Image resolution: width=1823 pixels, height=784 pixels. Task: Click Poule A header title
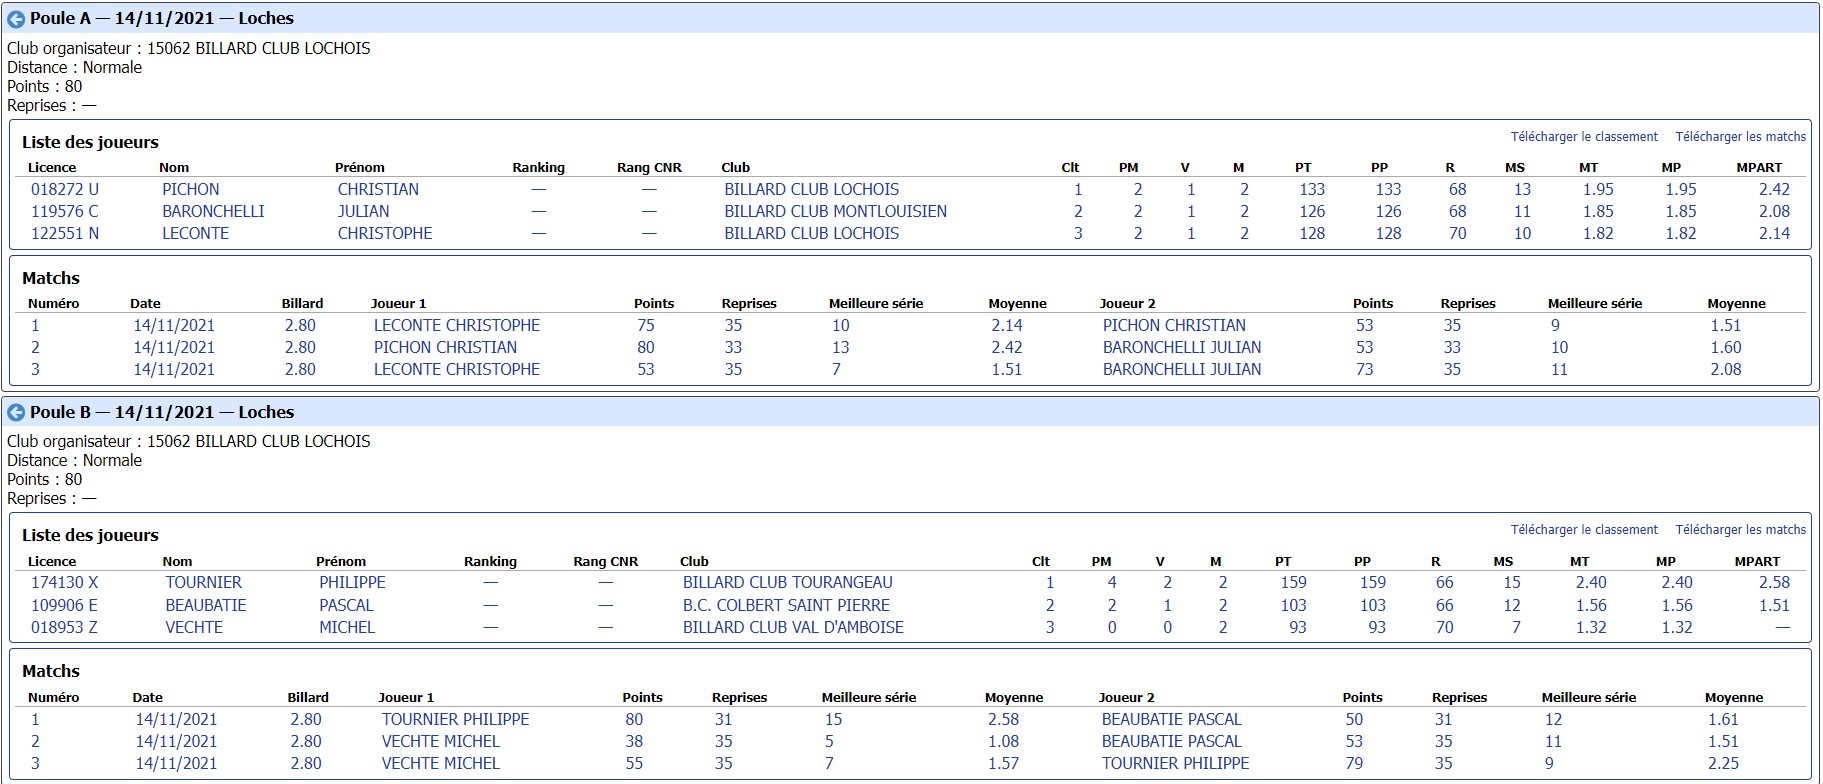(x=162, y=19)
